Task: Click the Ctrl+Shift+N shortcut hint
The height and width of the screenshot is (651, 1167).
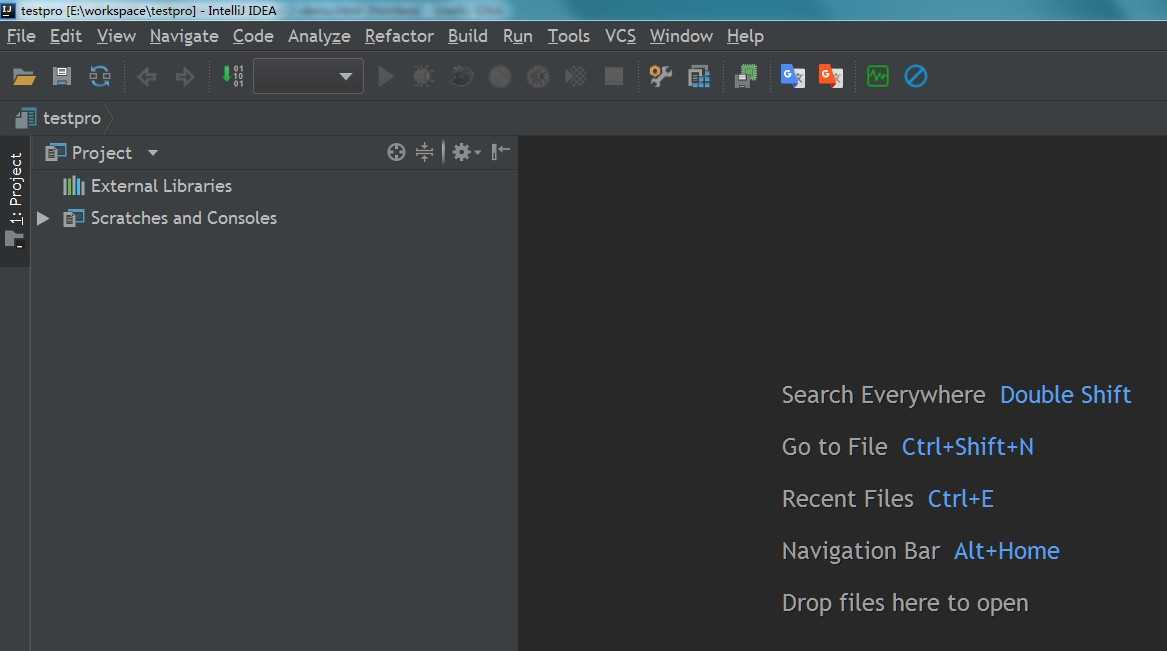Action: coord(968,446)
